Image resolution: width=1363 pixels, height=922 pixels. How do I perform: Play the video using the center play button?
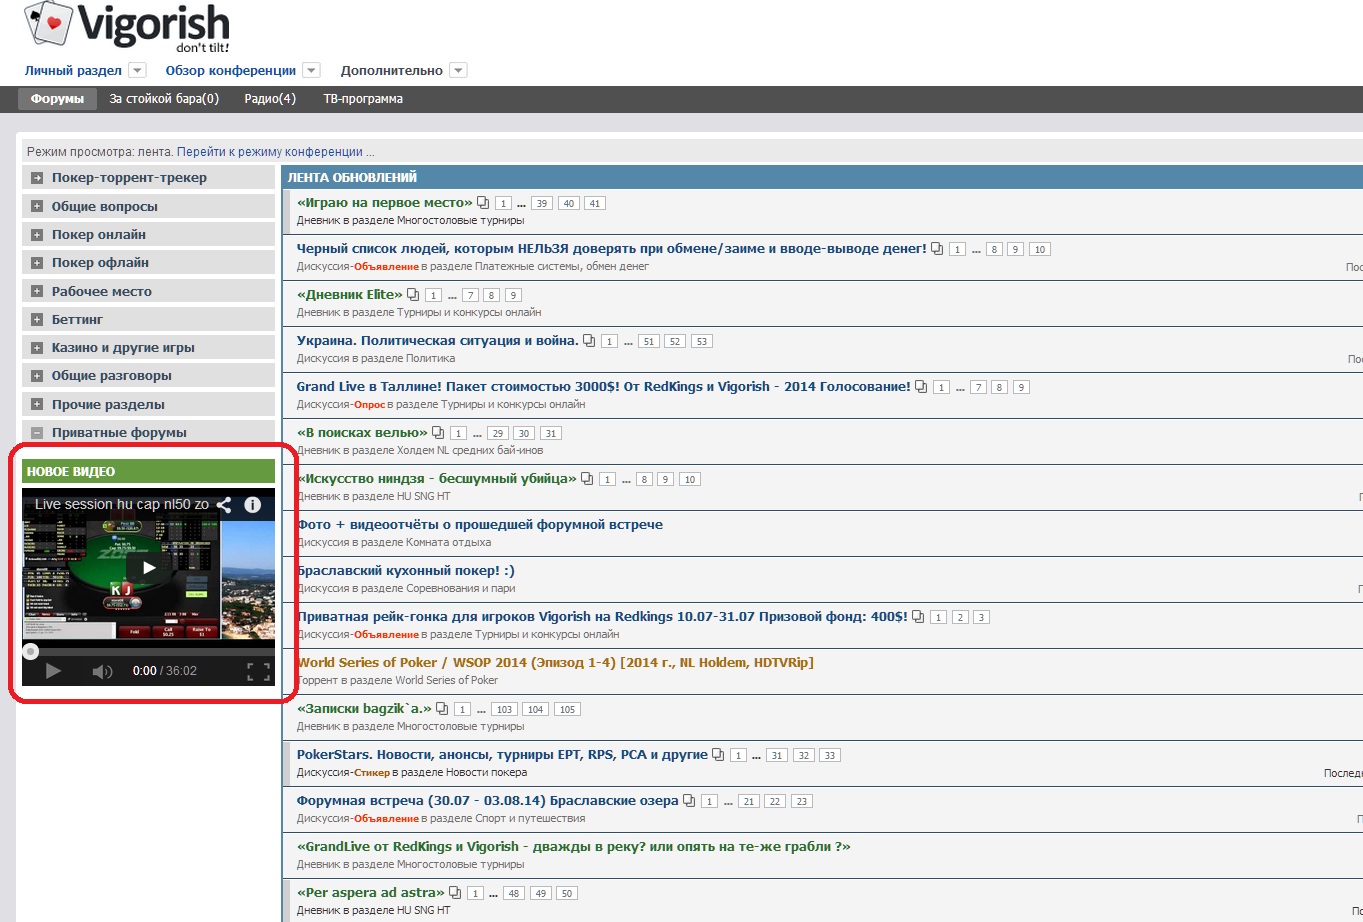pyautogui.click(x=148, y=568)
